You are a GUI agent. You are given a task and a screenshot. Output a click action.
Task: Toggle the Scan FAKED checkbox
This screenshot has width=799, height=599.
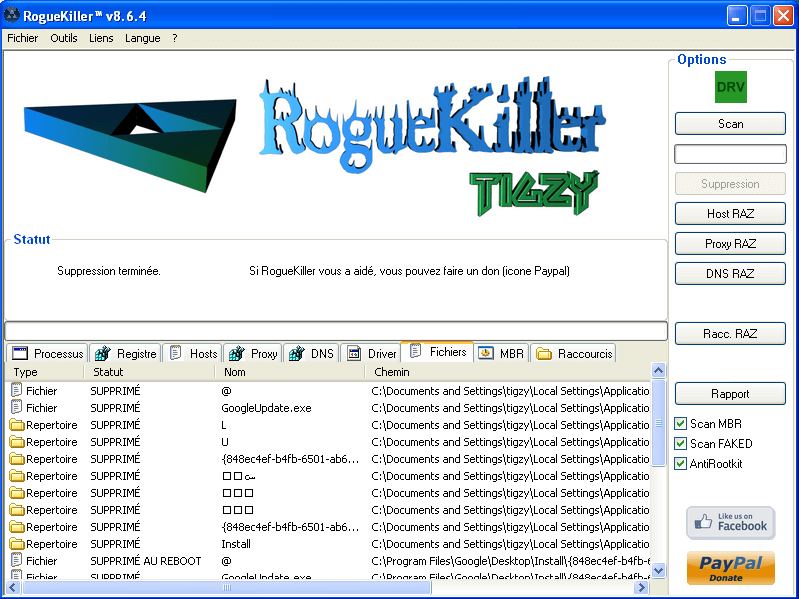click(681, 444)
